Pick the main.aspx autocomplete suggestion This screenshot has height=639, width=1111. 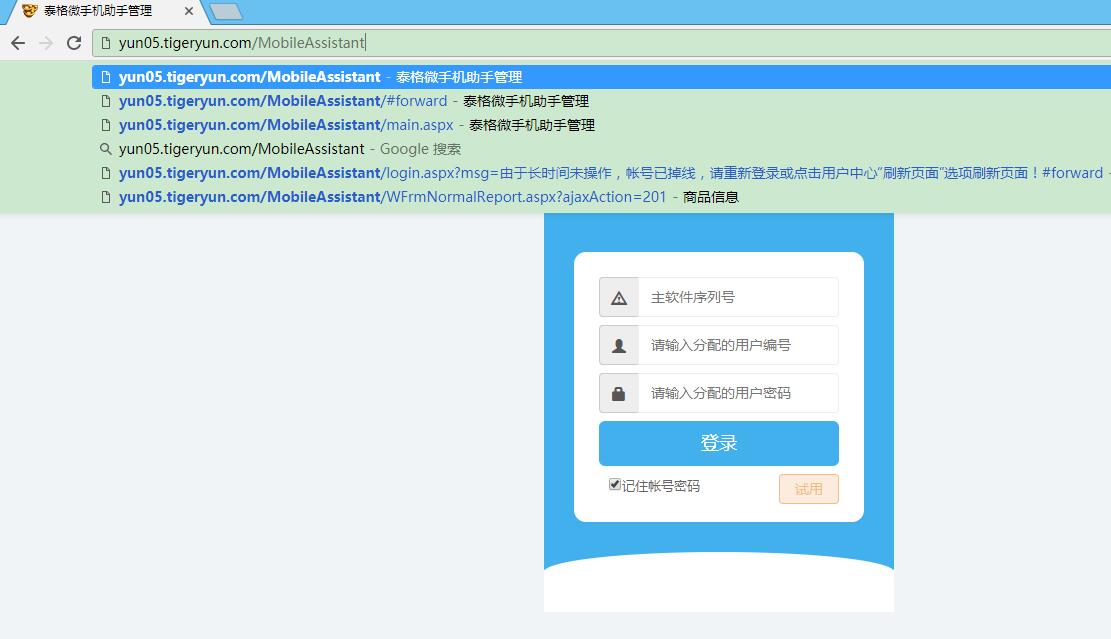pos(356,125)
